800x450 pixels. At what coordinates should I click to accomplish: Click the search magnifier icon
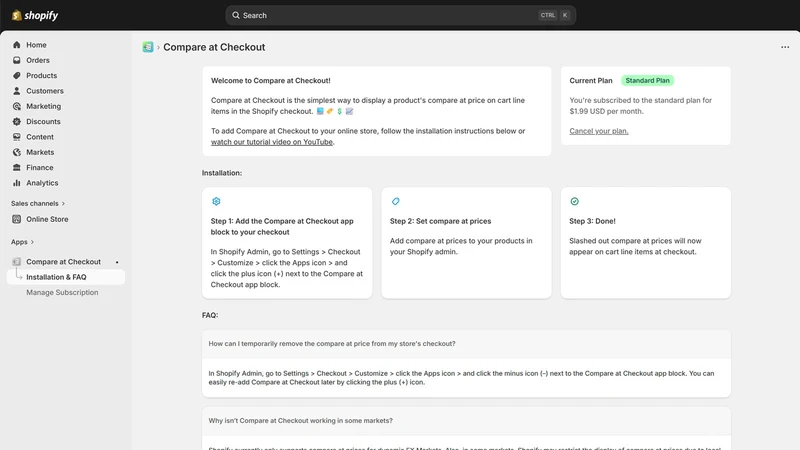click(x=236, y=15)
